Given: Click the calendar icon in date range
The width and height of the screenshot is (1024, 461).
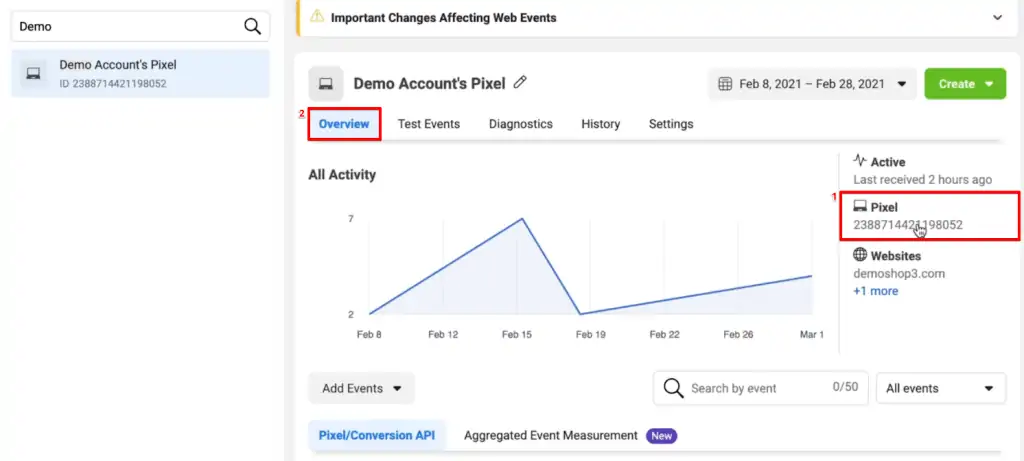Looking at the screenshot, I should pyautogui.click(x=724, y=84).
